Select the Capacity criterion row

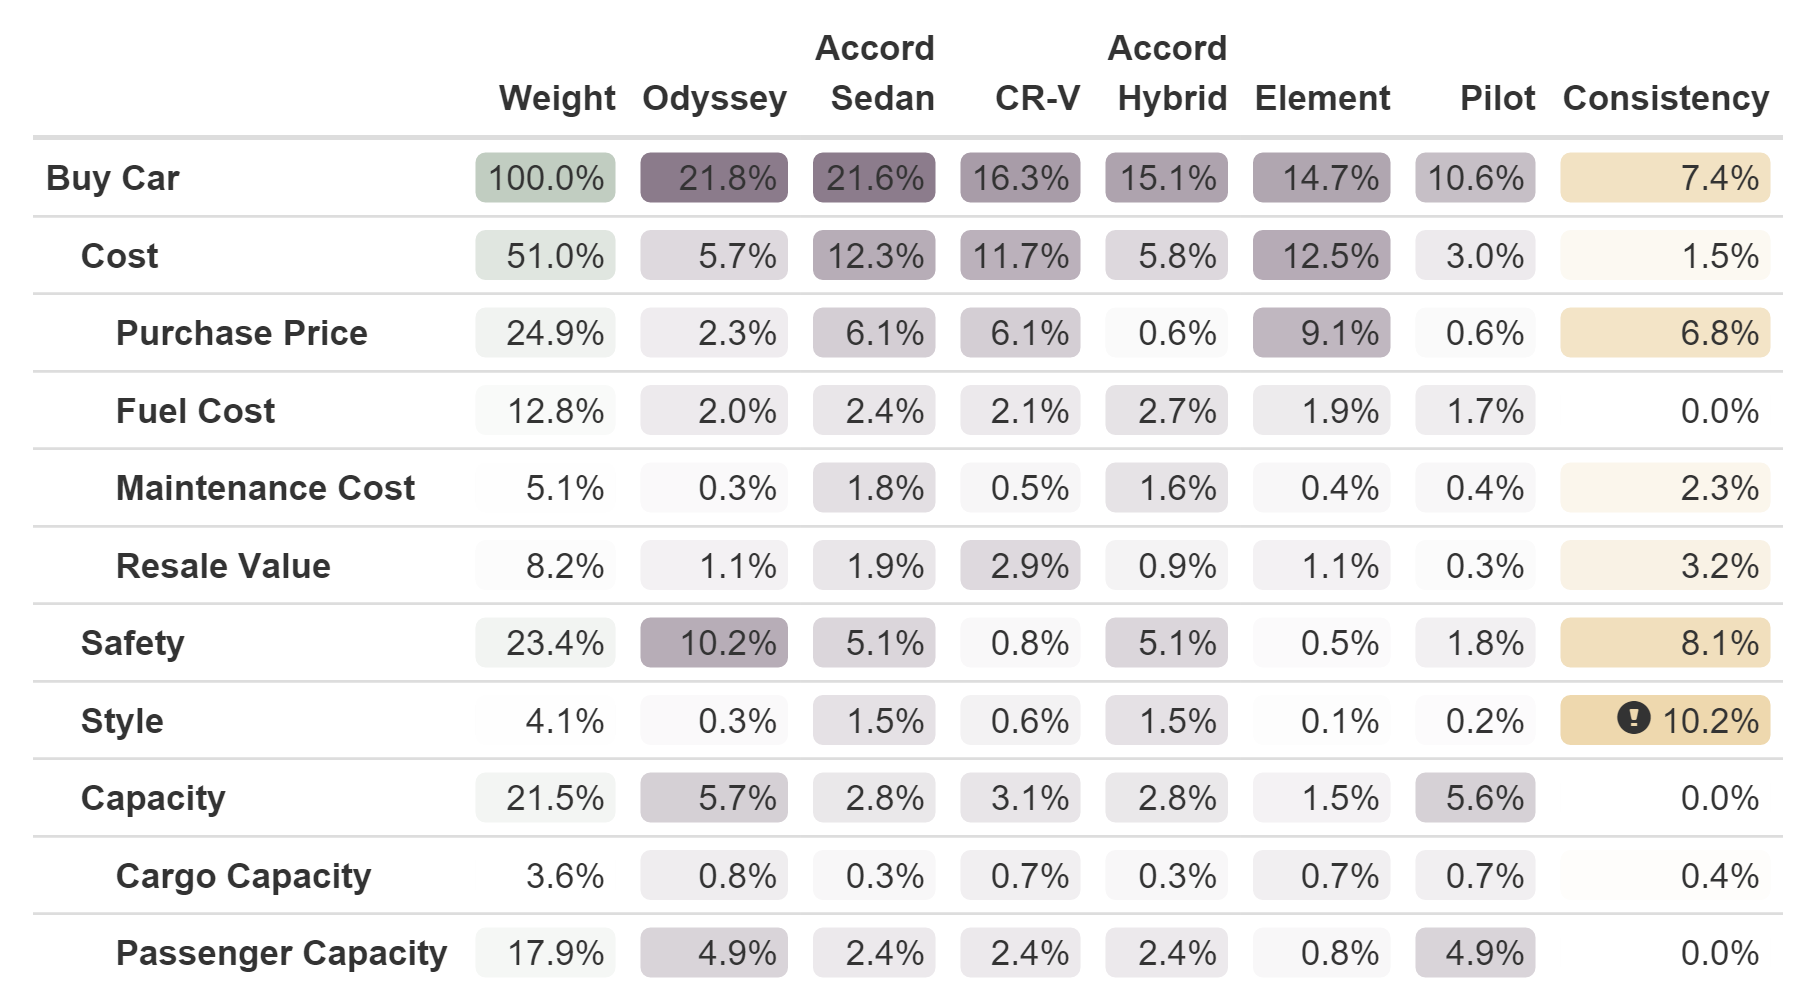click(907, 798)
